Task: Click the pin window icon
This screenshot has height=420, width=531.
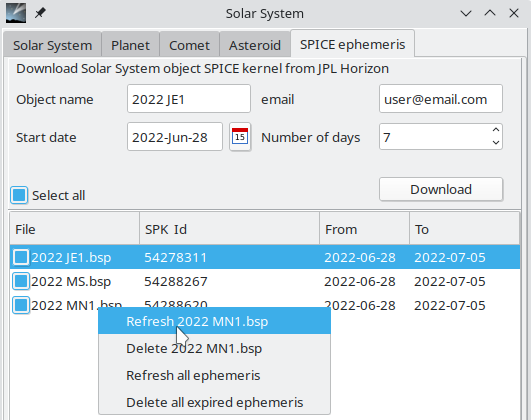Action: pyautogui.click(x=40, y=14)
